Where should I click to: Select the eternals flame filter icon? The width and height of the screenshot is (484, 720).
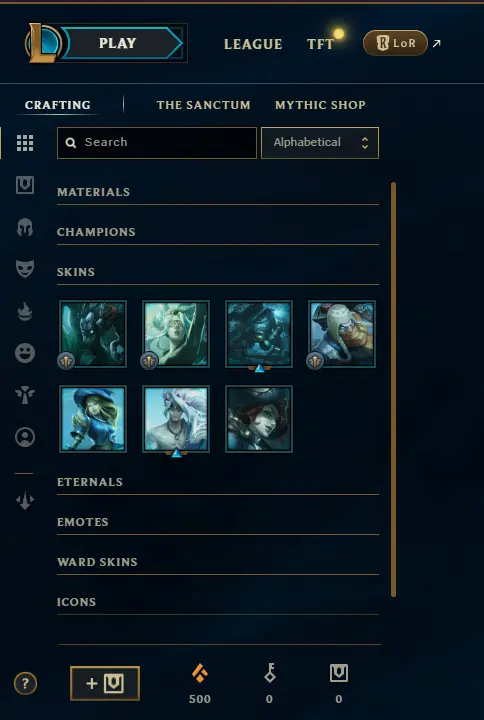click(x=25, y=312)
